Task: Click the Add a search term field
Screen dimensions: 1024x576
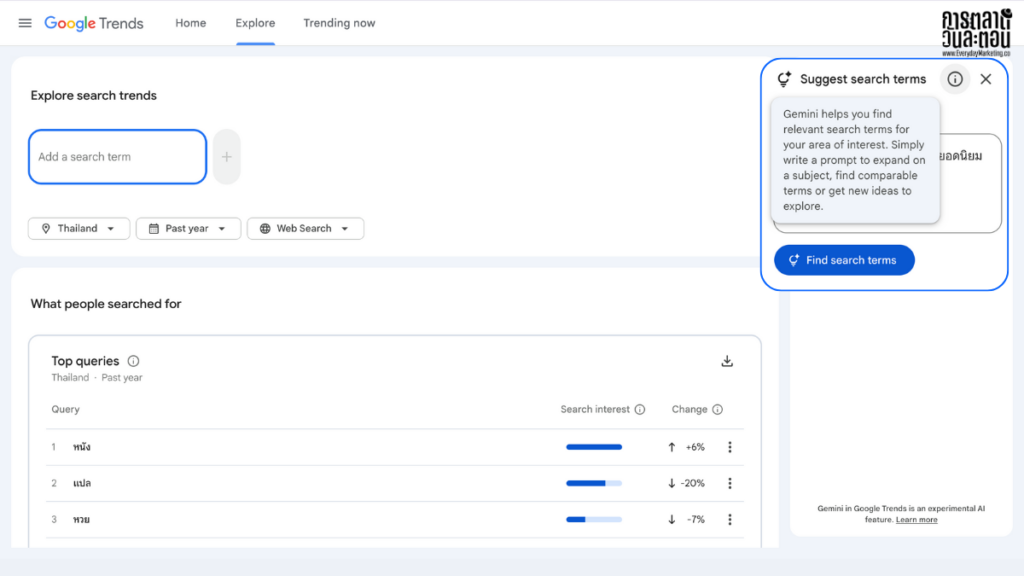Action: (x=117, y=157)
